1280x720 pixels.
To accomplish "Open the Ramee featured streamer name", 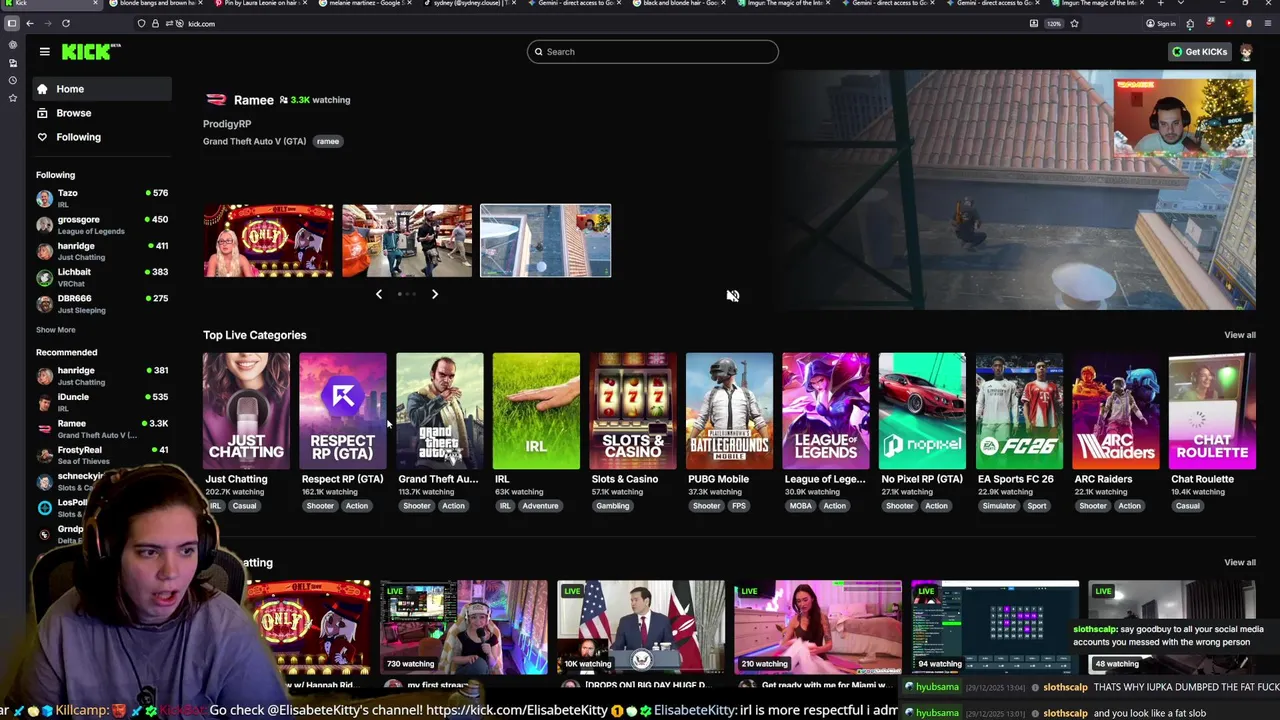I will 253,100.
